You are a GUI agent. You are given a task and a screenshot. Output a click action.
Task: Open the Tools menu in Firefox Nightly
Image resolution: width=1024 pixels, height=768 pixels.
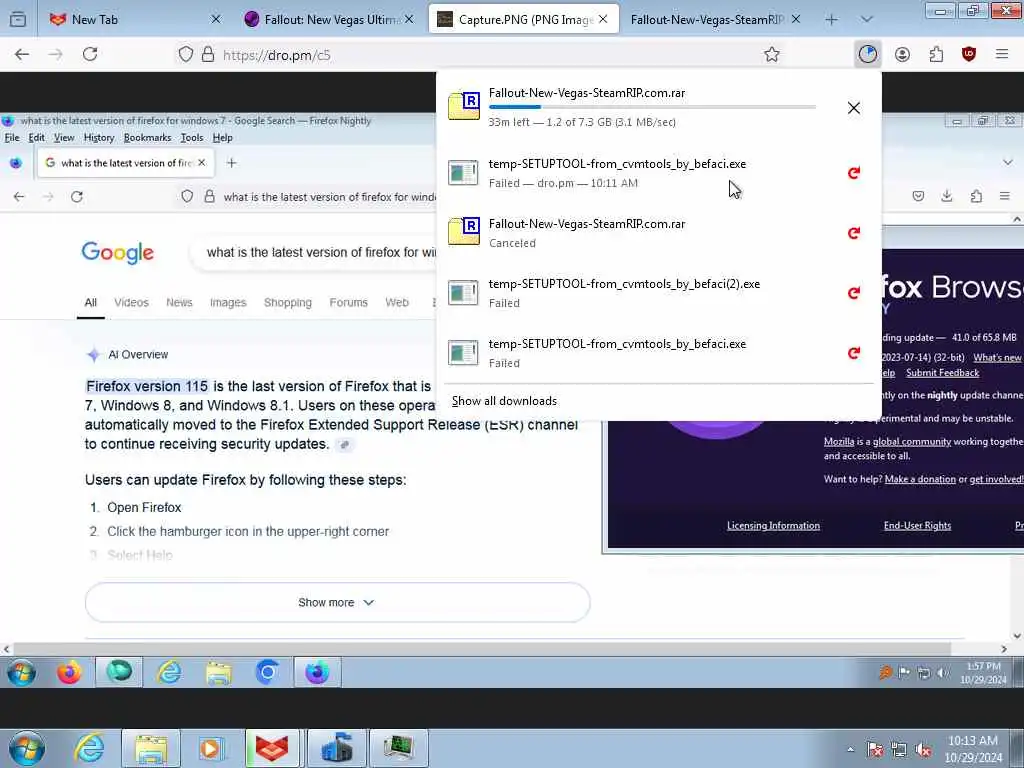click(x=192, y=138)
